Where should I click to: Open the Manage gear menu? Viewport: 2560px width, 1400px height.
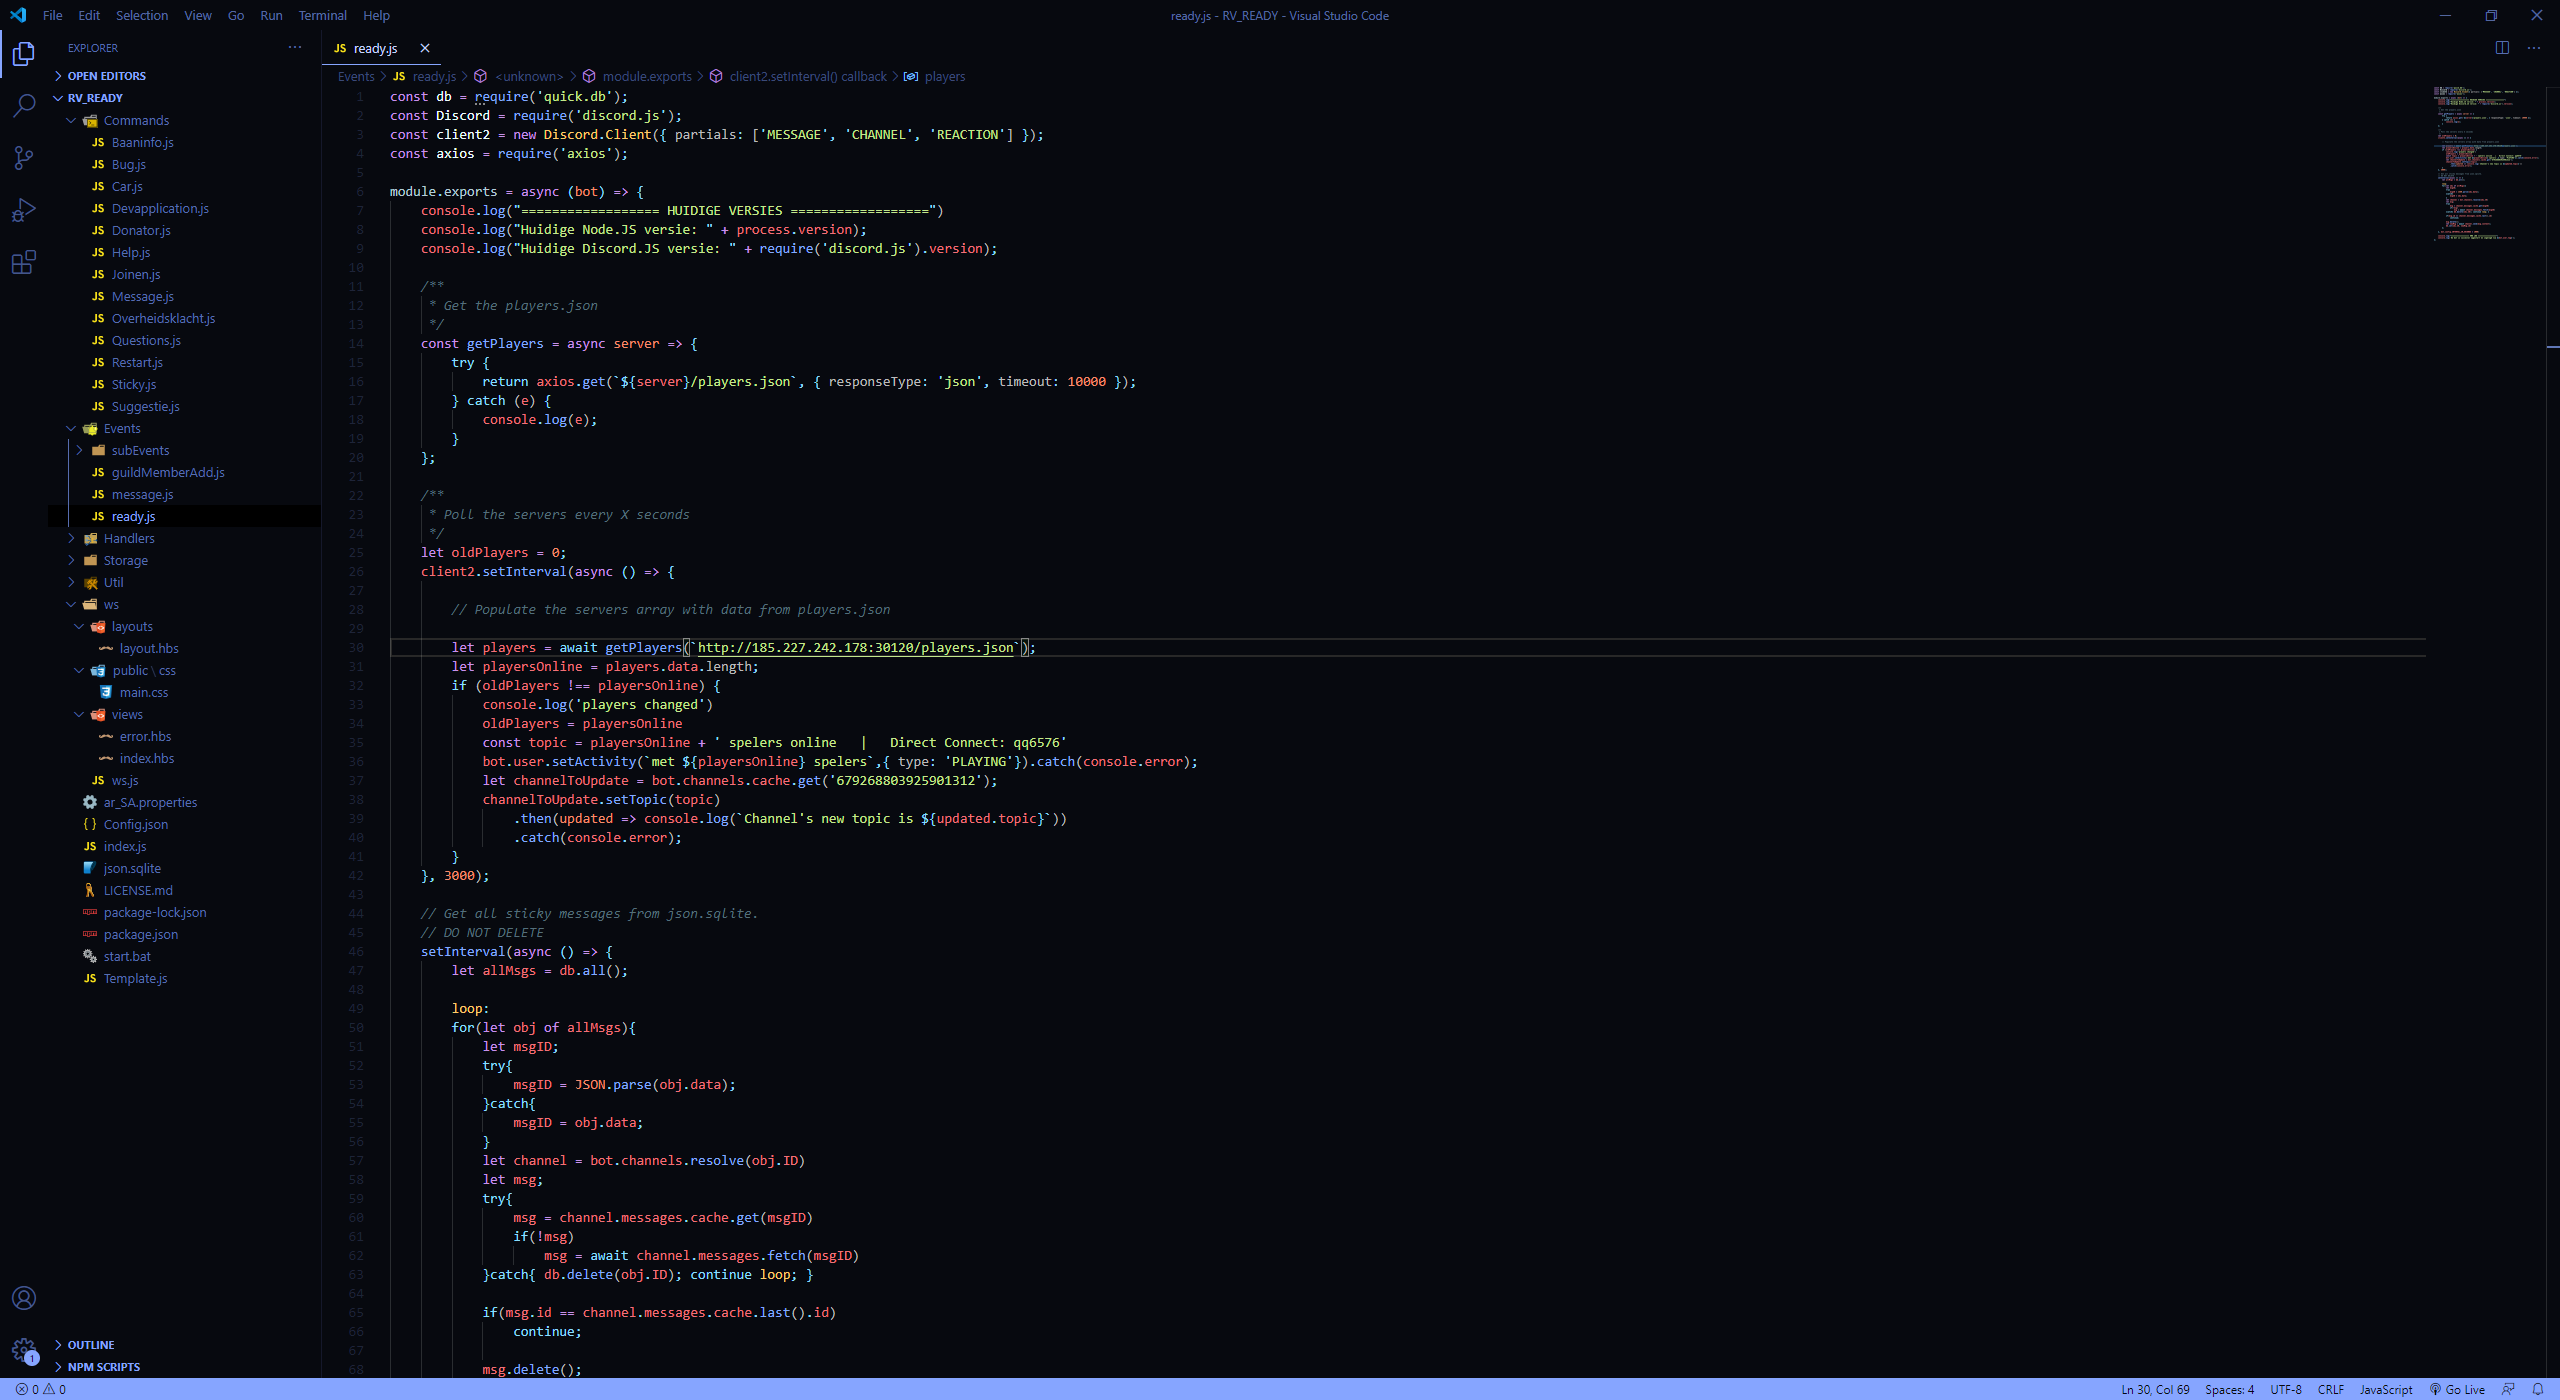pos(24,1350)
